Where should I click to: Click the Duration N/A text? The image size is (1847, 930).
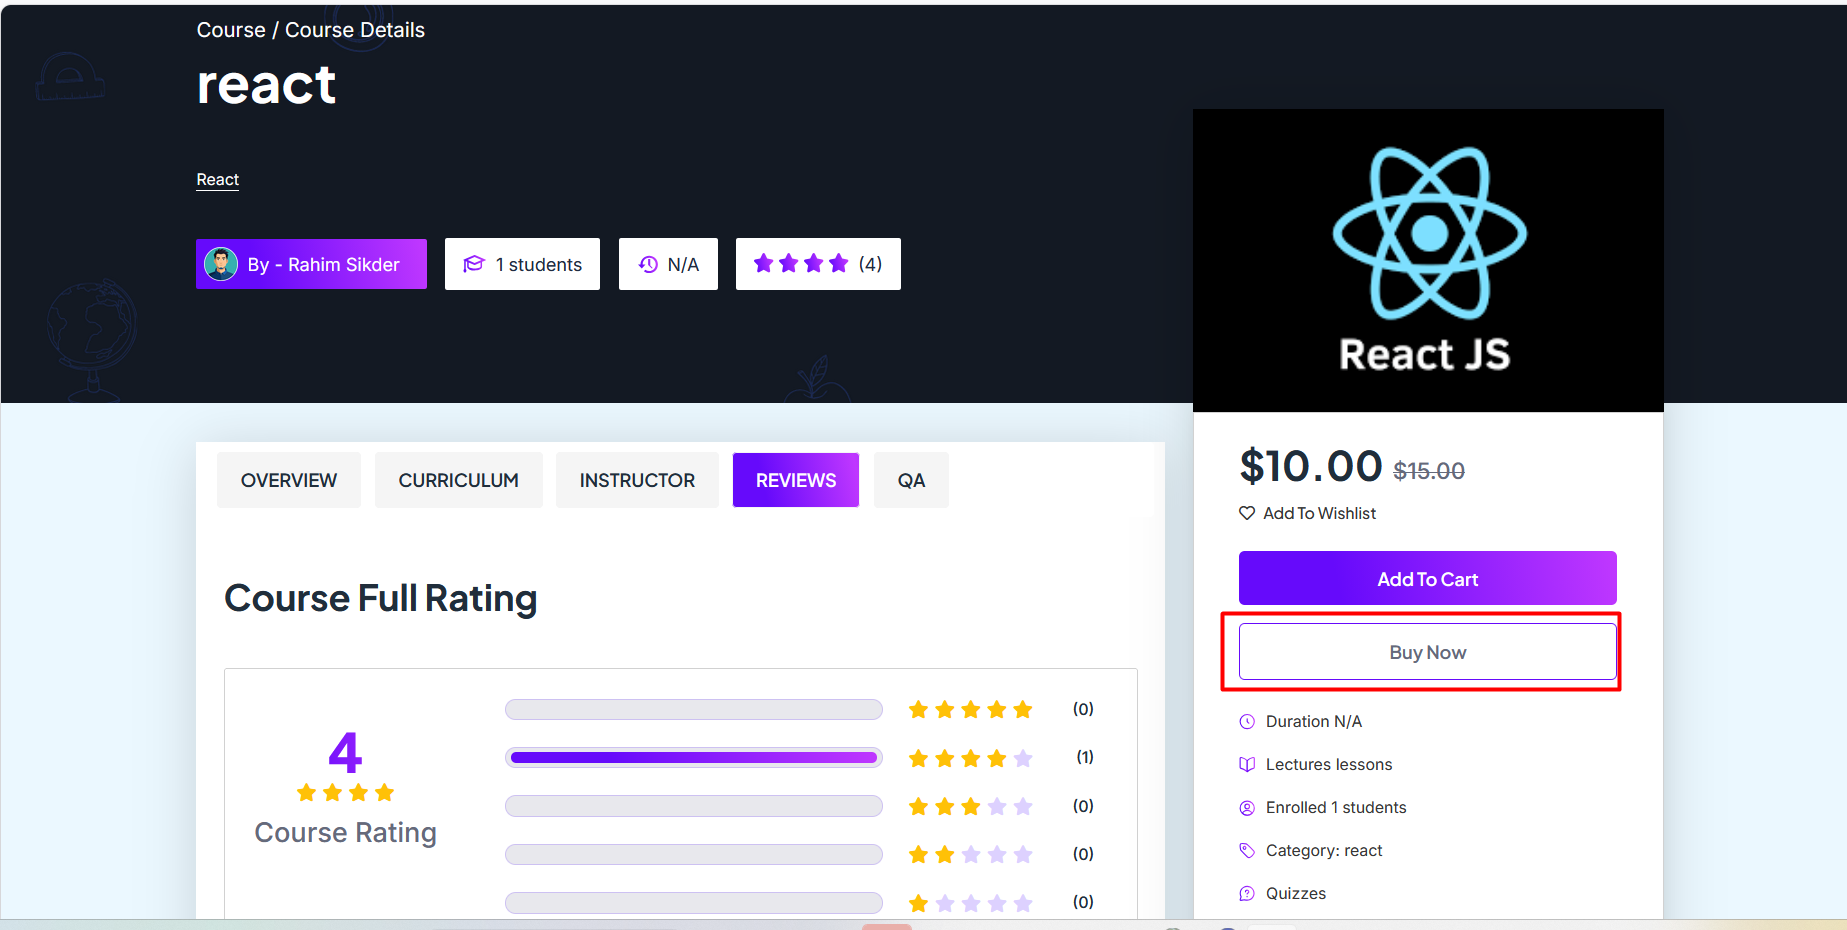click(1314, 722)
